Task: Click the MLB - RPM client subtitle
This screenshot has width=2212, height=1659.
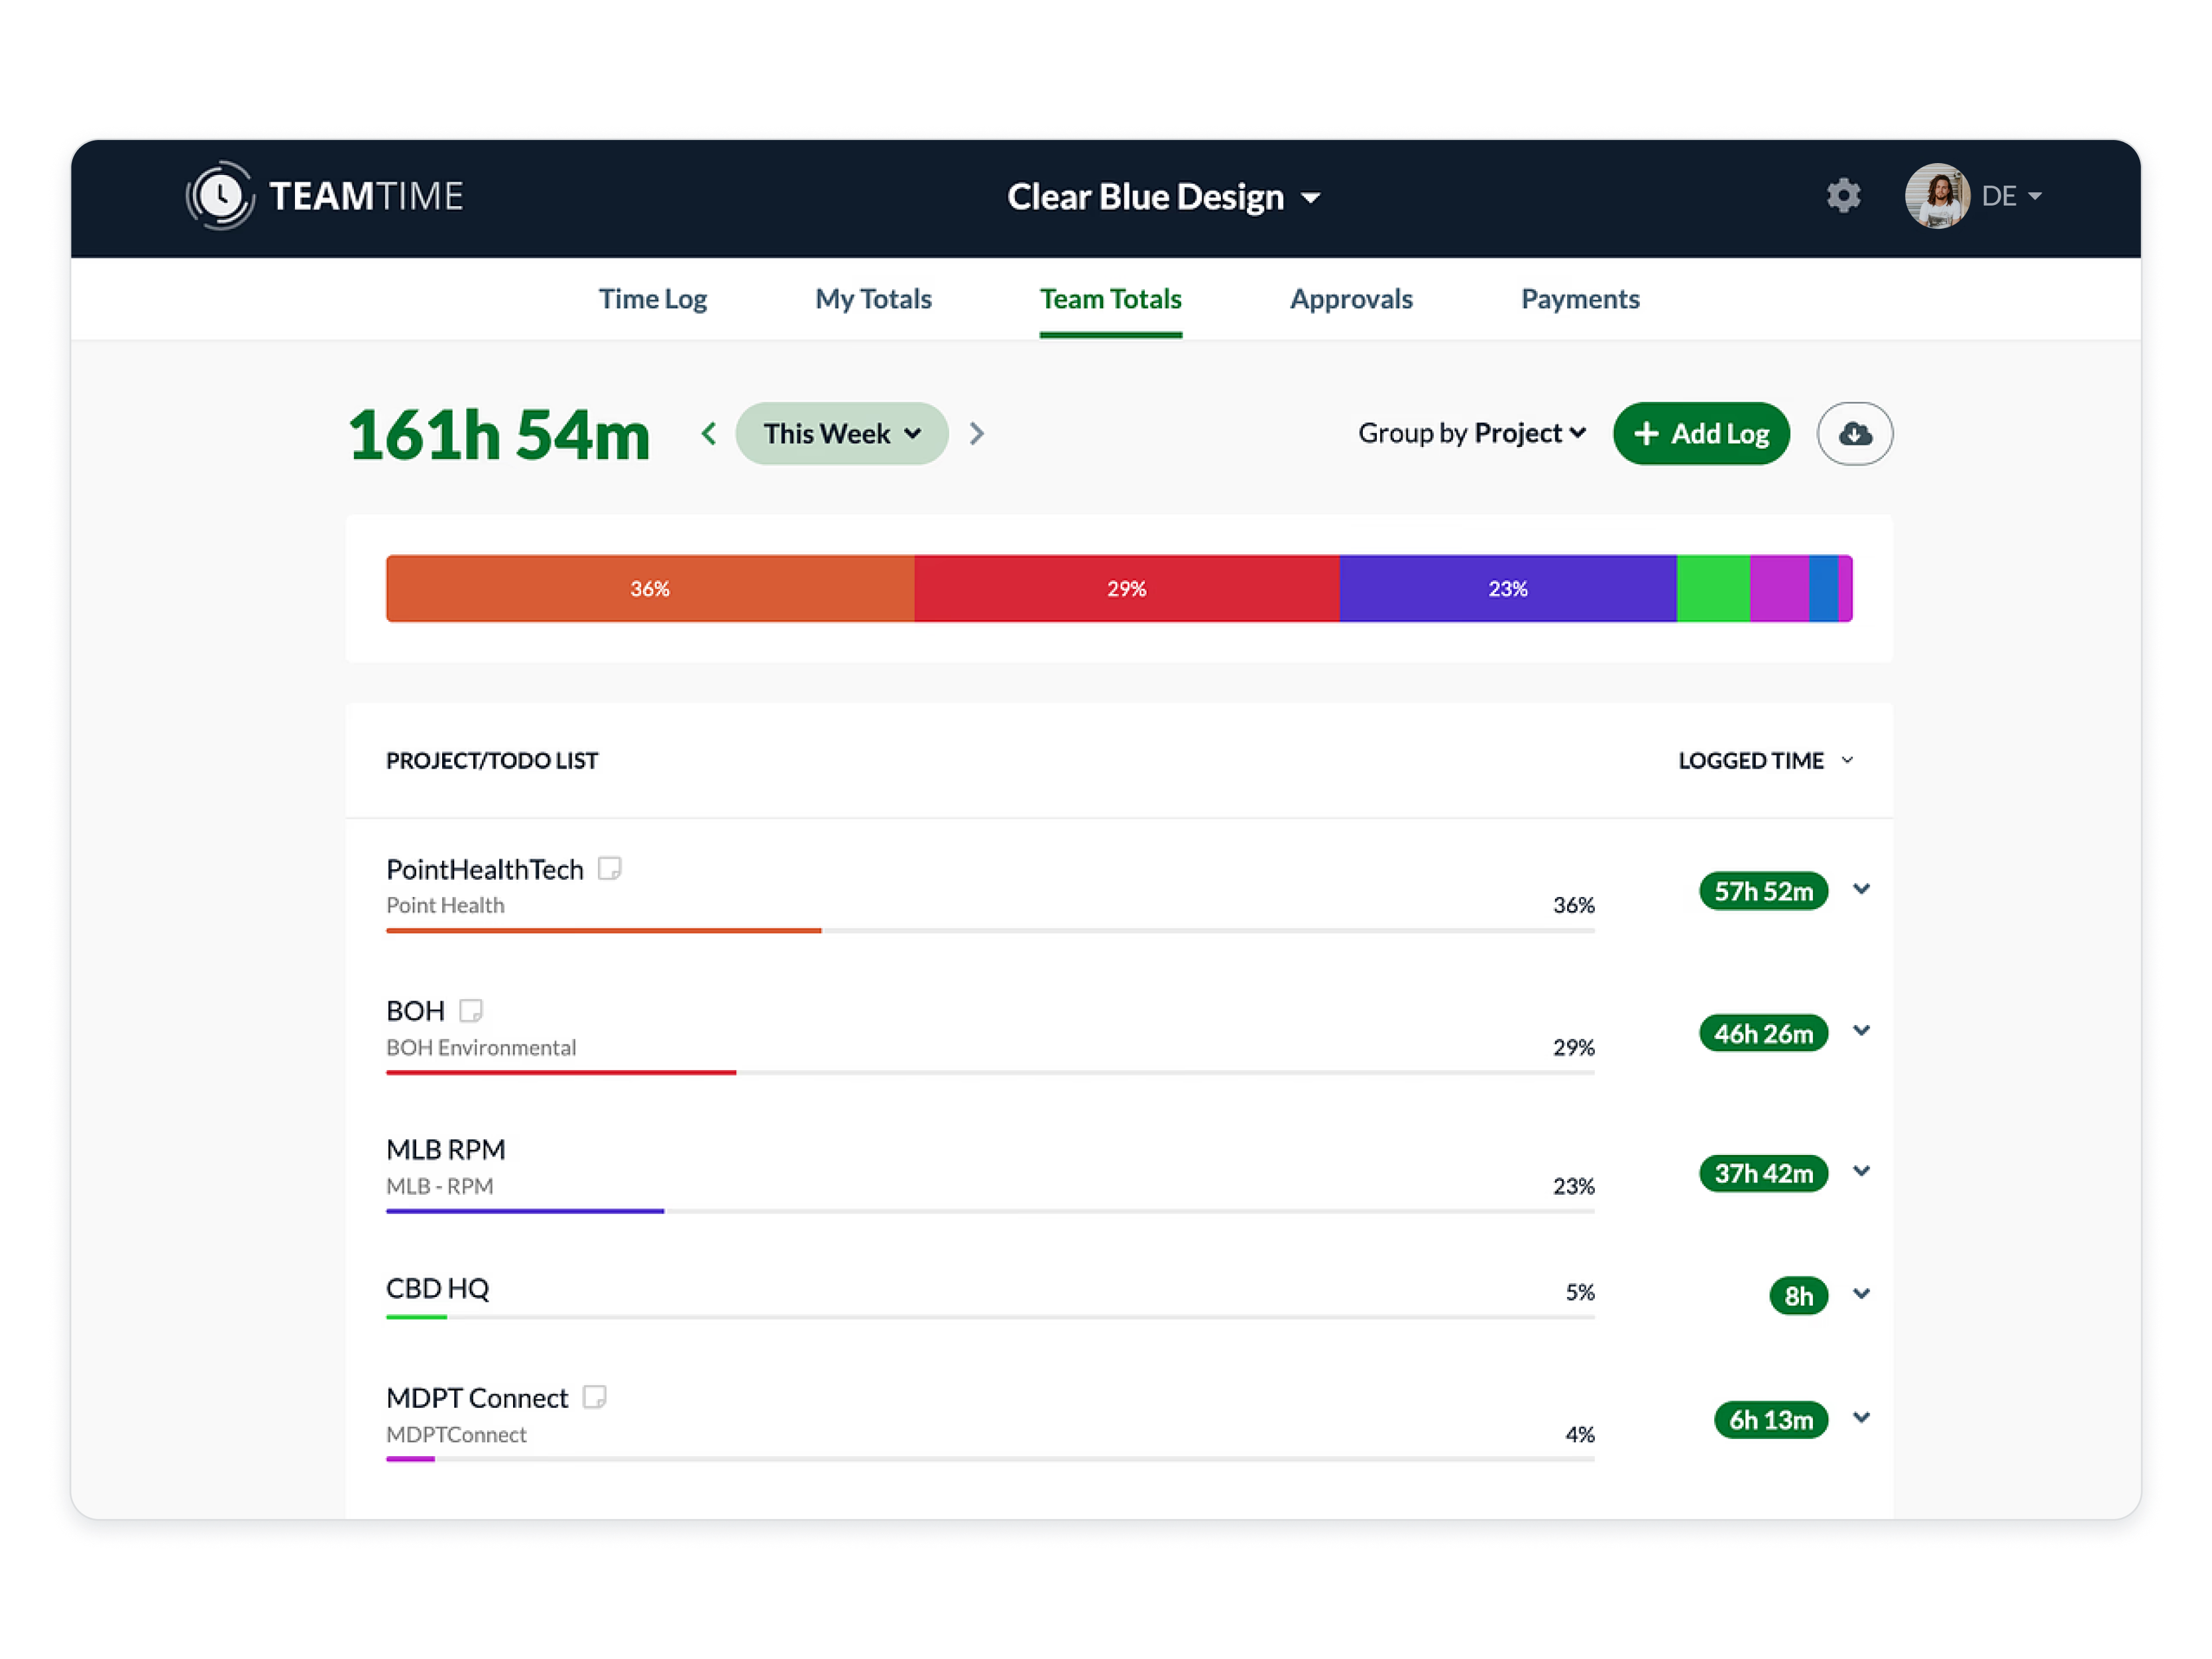Action: click(x=440, y=1186)
